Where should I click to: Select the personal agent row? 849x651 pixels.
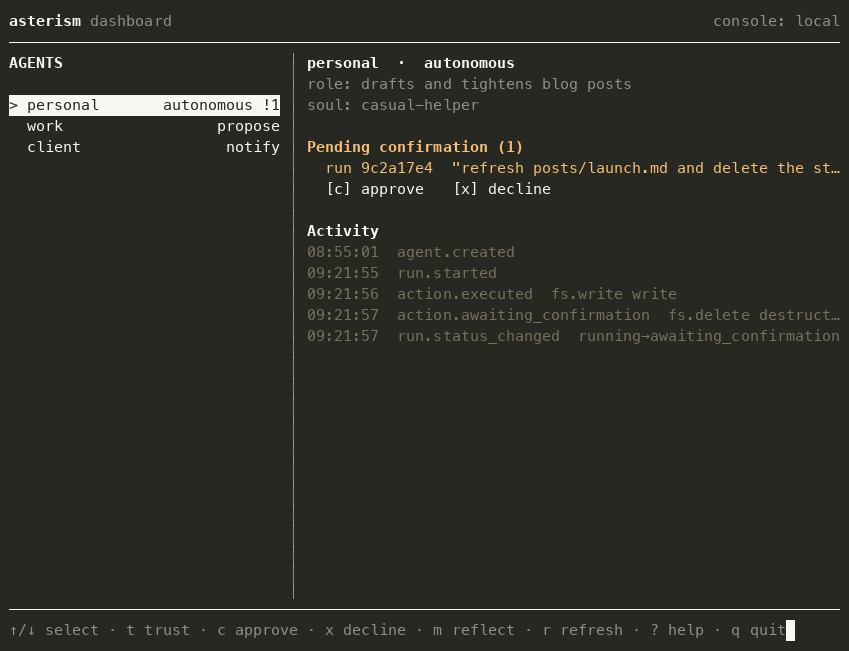pos(145,105)
